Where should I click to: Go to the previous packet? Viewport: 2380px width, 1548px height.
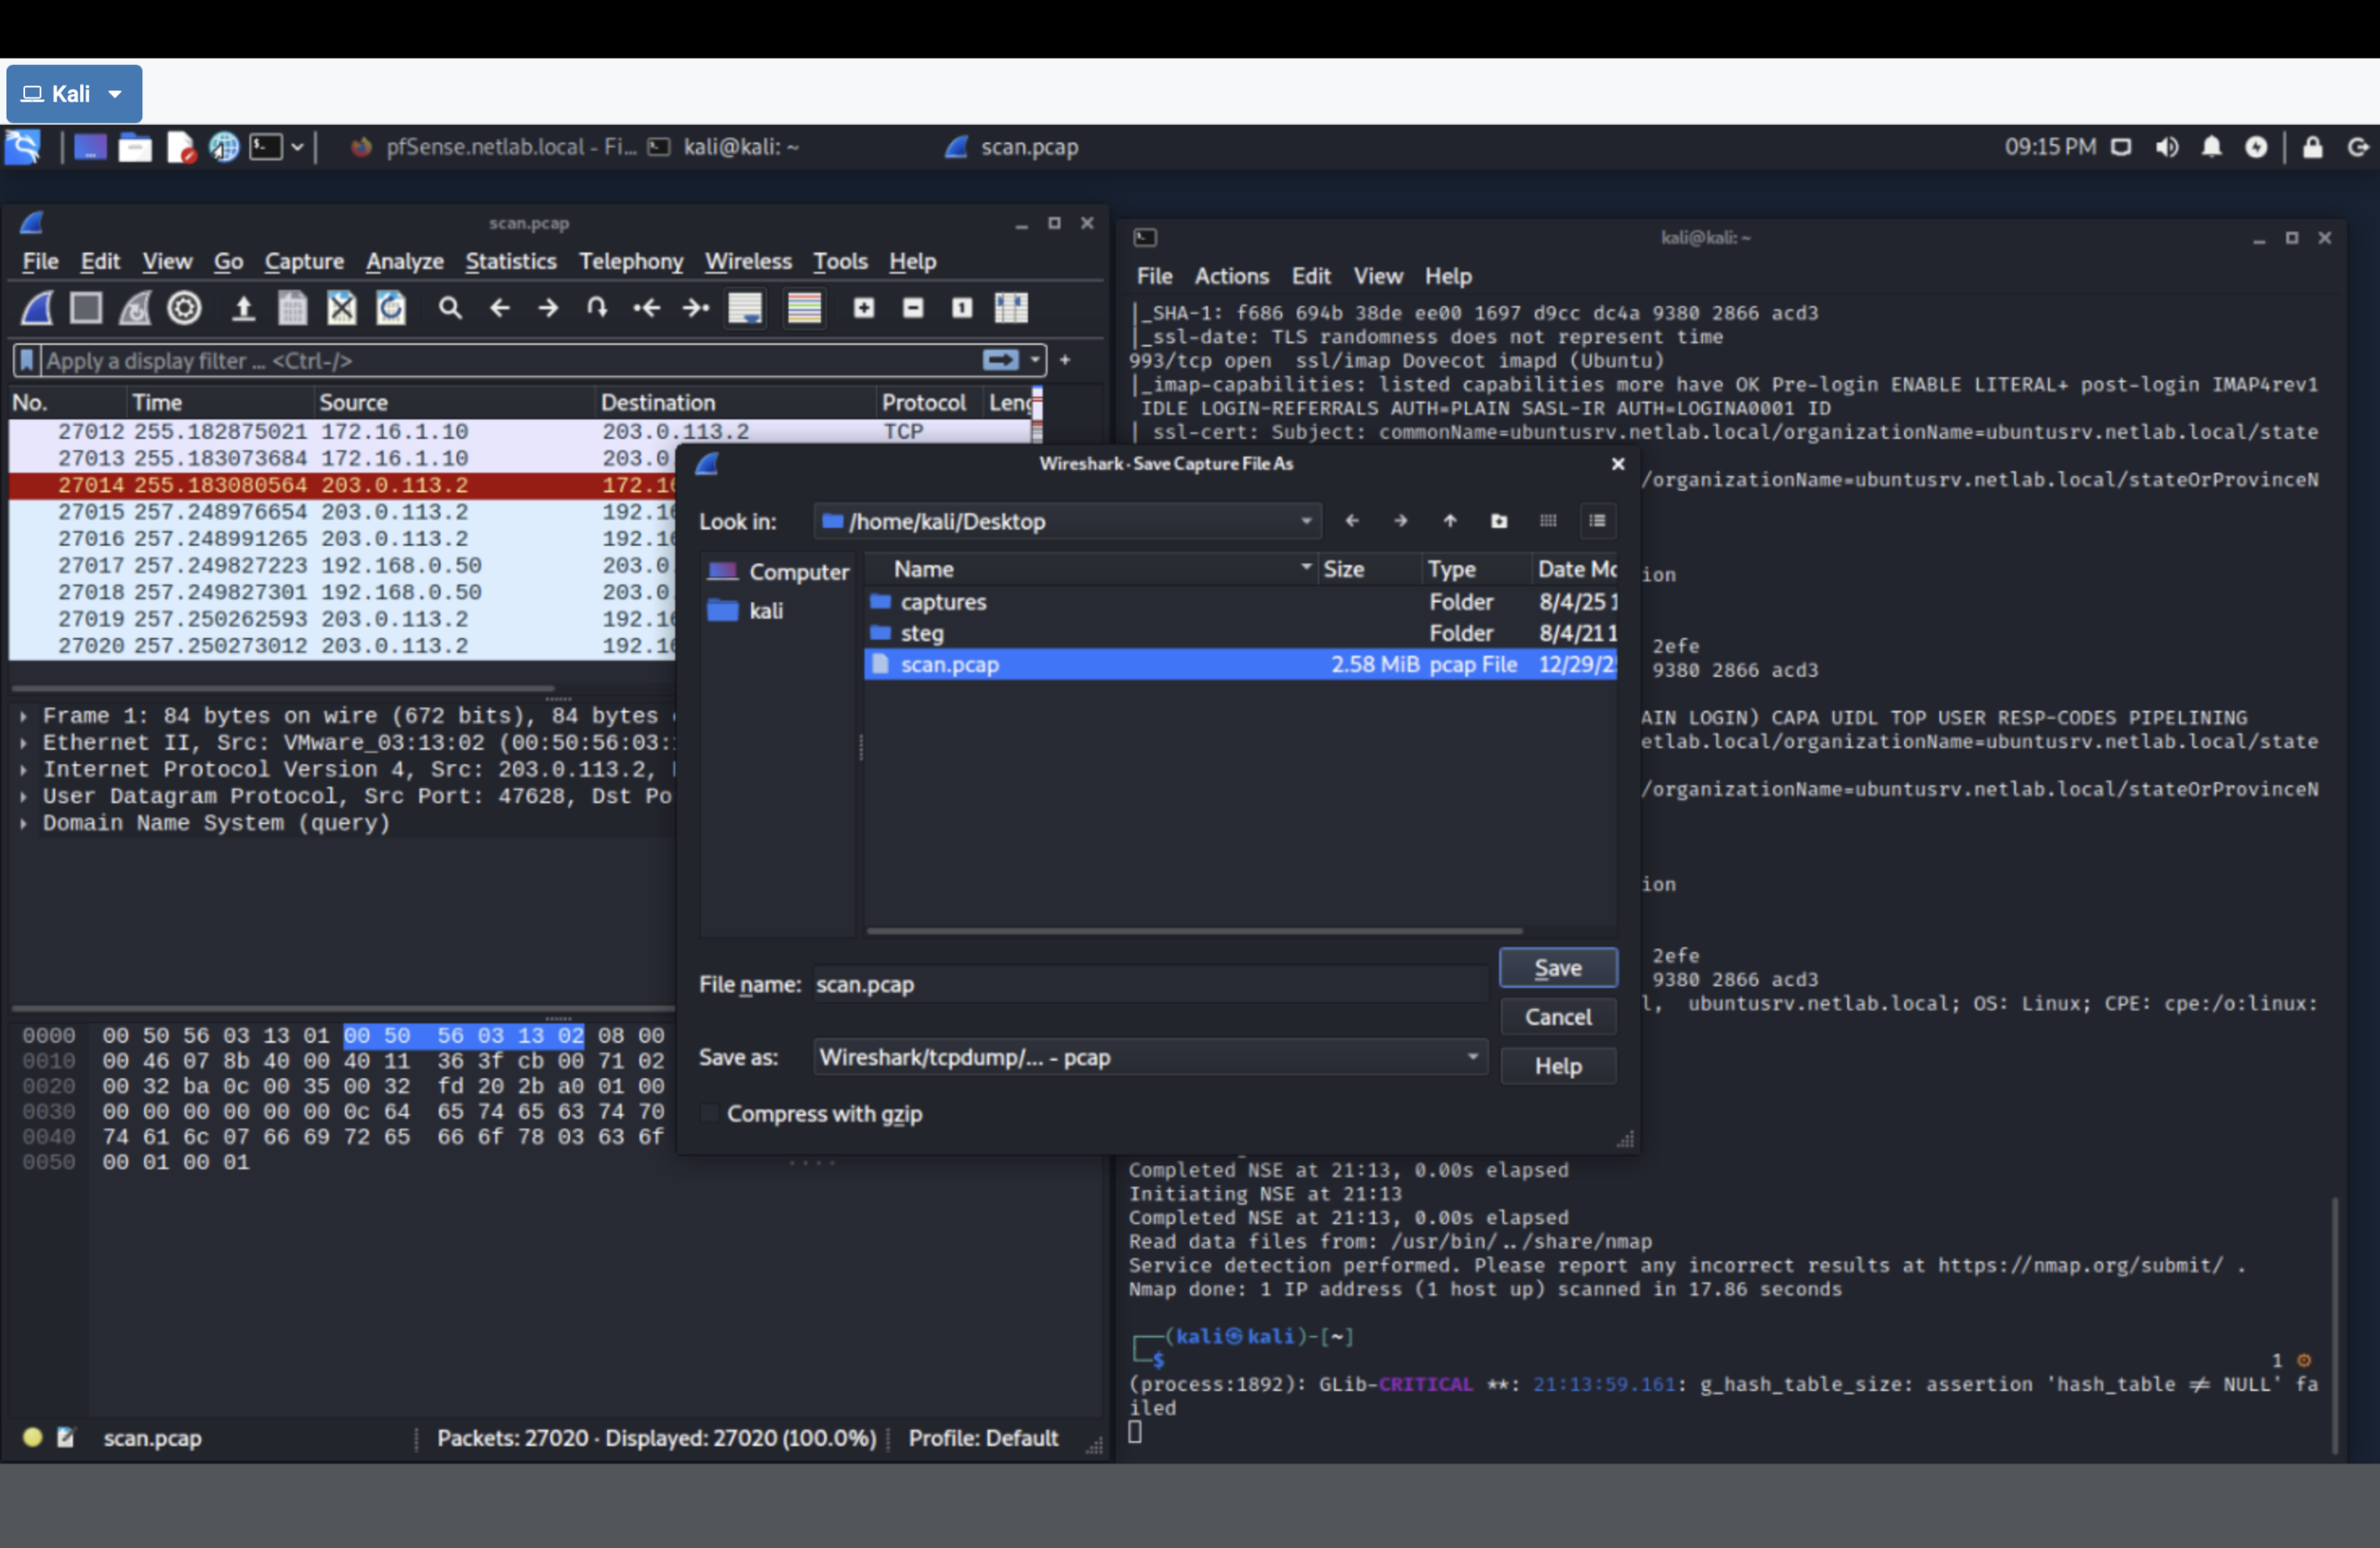[501, 308]
